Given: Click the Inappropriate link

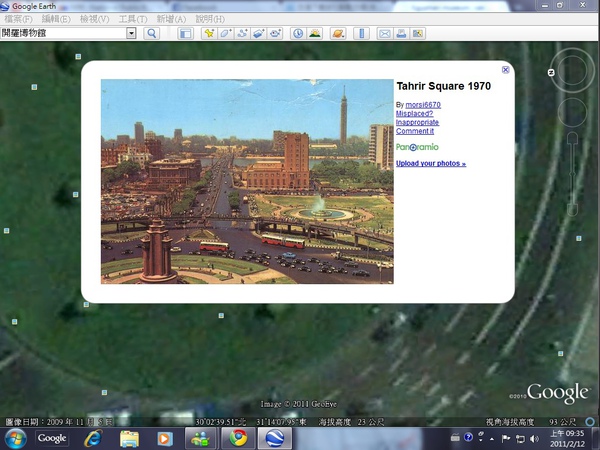Looking at the screenshot, I should click(417, 122).
